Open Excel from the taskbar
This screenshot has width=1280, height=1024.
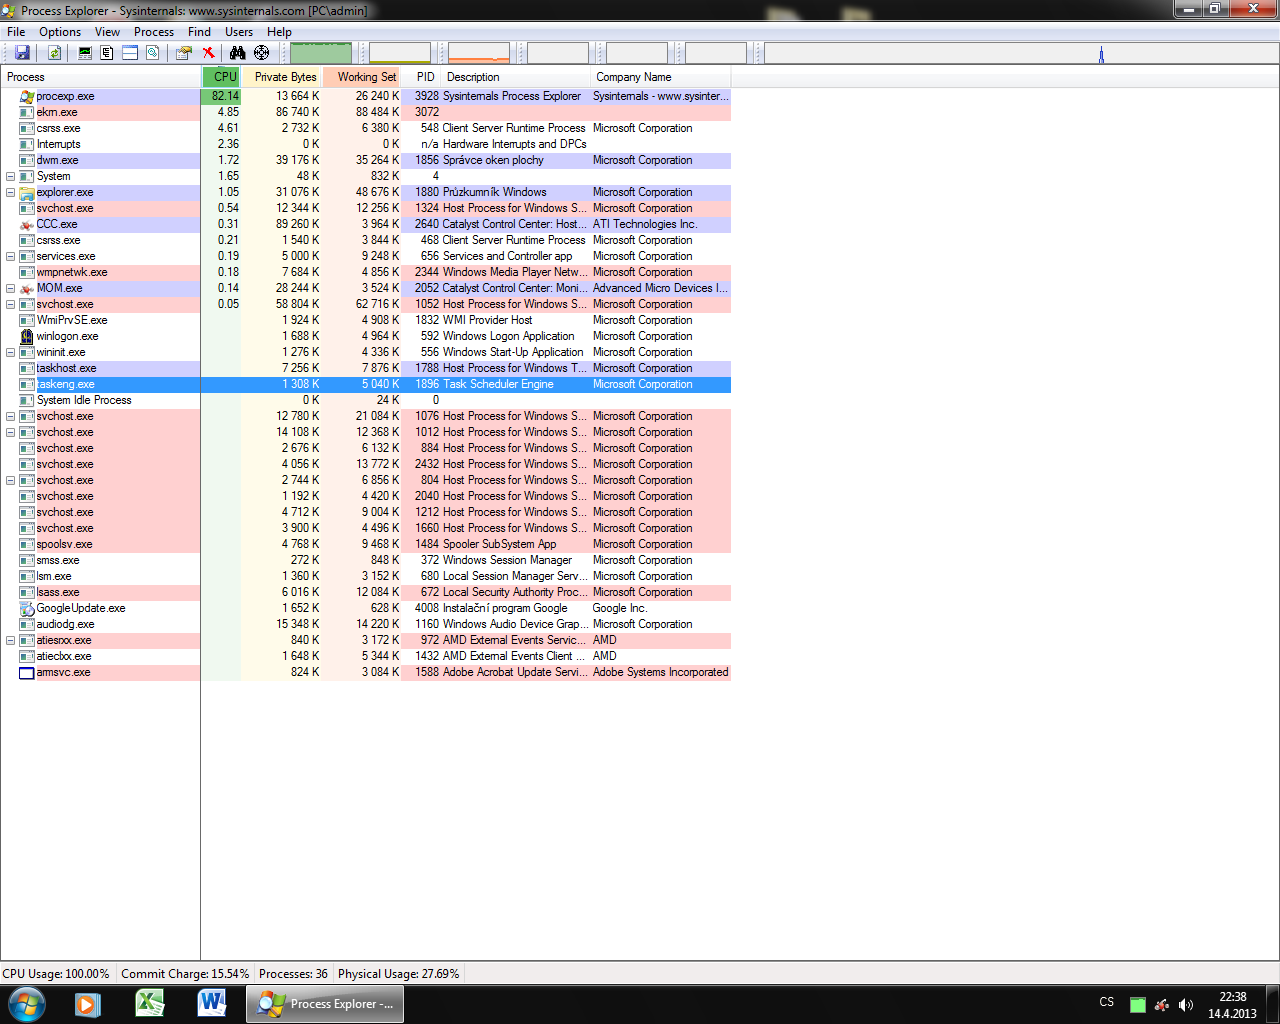pos(150,1004)
